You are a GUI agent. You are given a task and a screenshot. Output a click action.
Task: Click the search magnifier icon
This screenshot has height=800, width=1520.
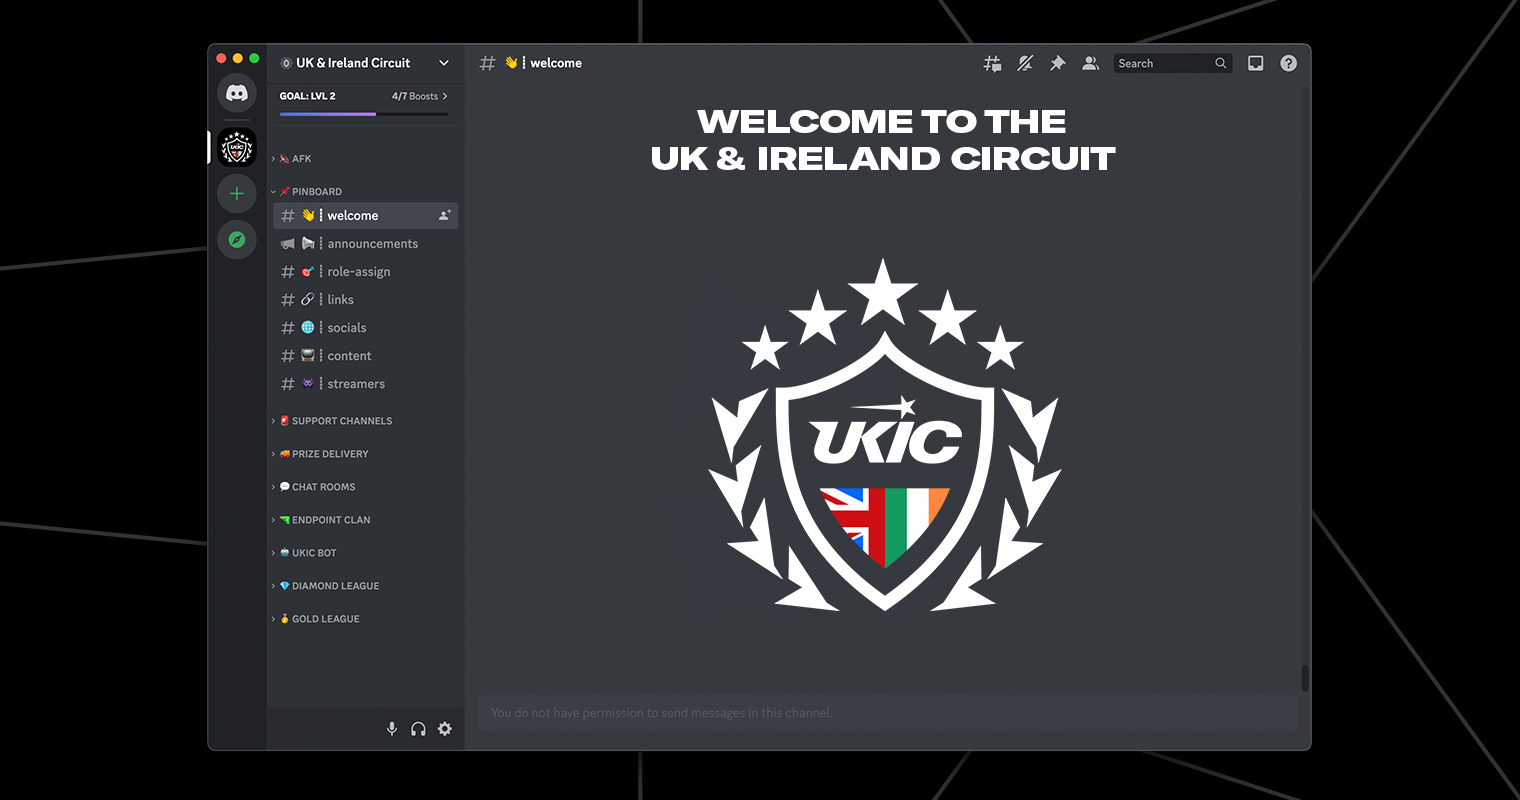point(1221,63)
